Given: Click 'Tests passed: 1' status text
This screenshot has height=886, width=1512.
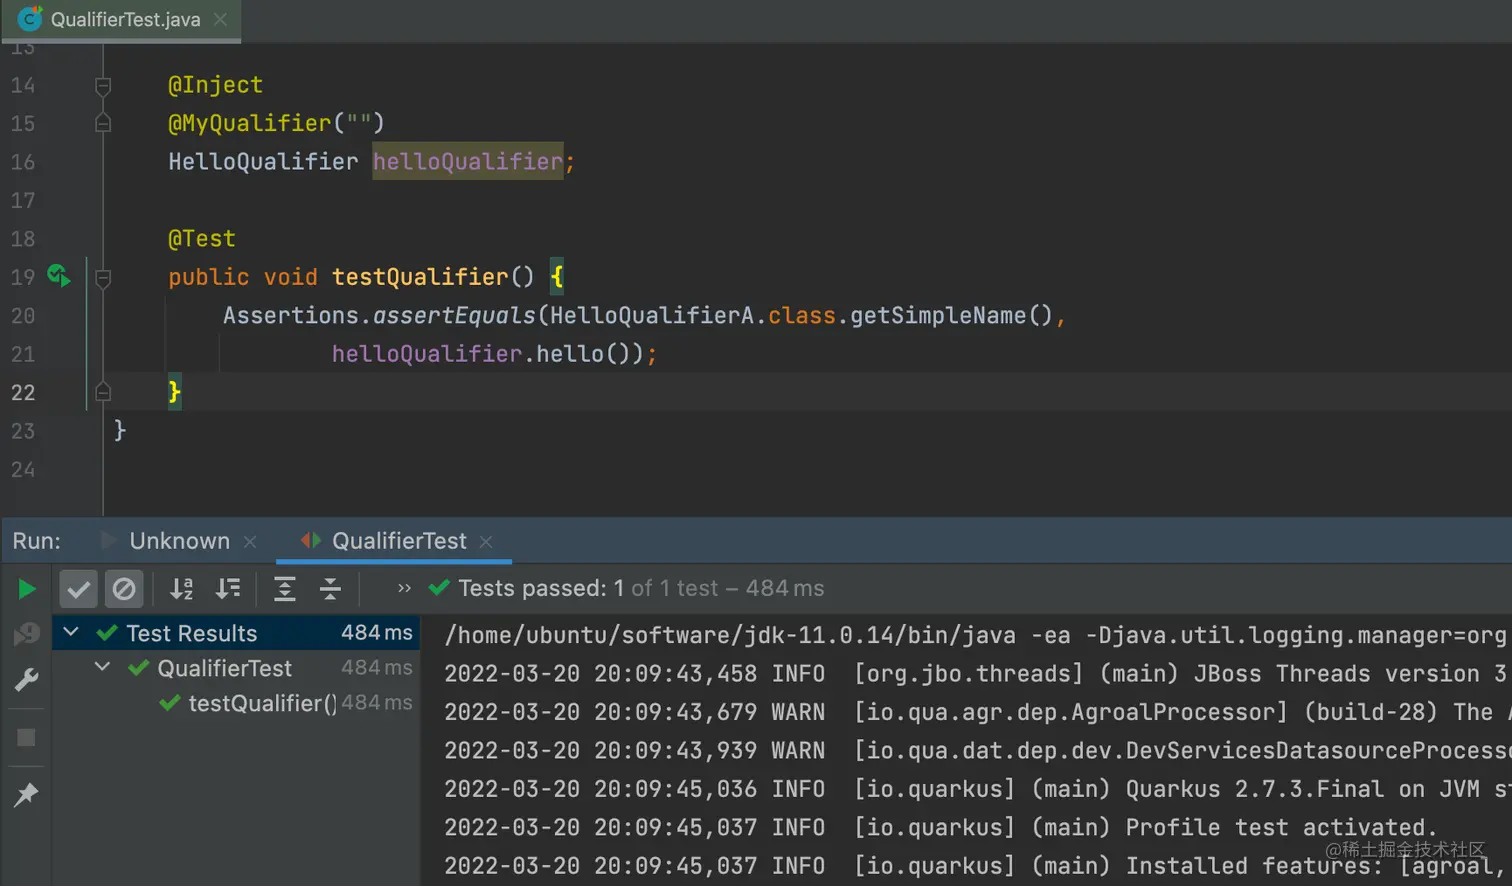Looking at the screenshot, I should pos(541,588).
